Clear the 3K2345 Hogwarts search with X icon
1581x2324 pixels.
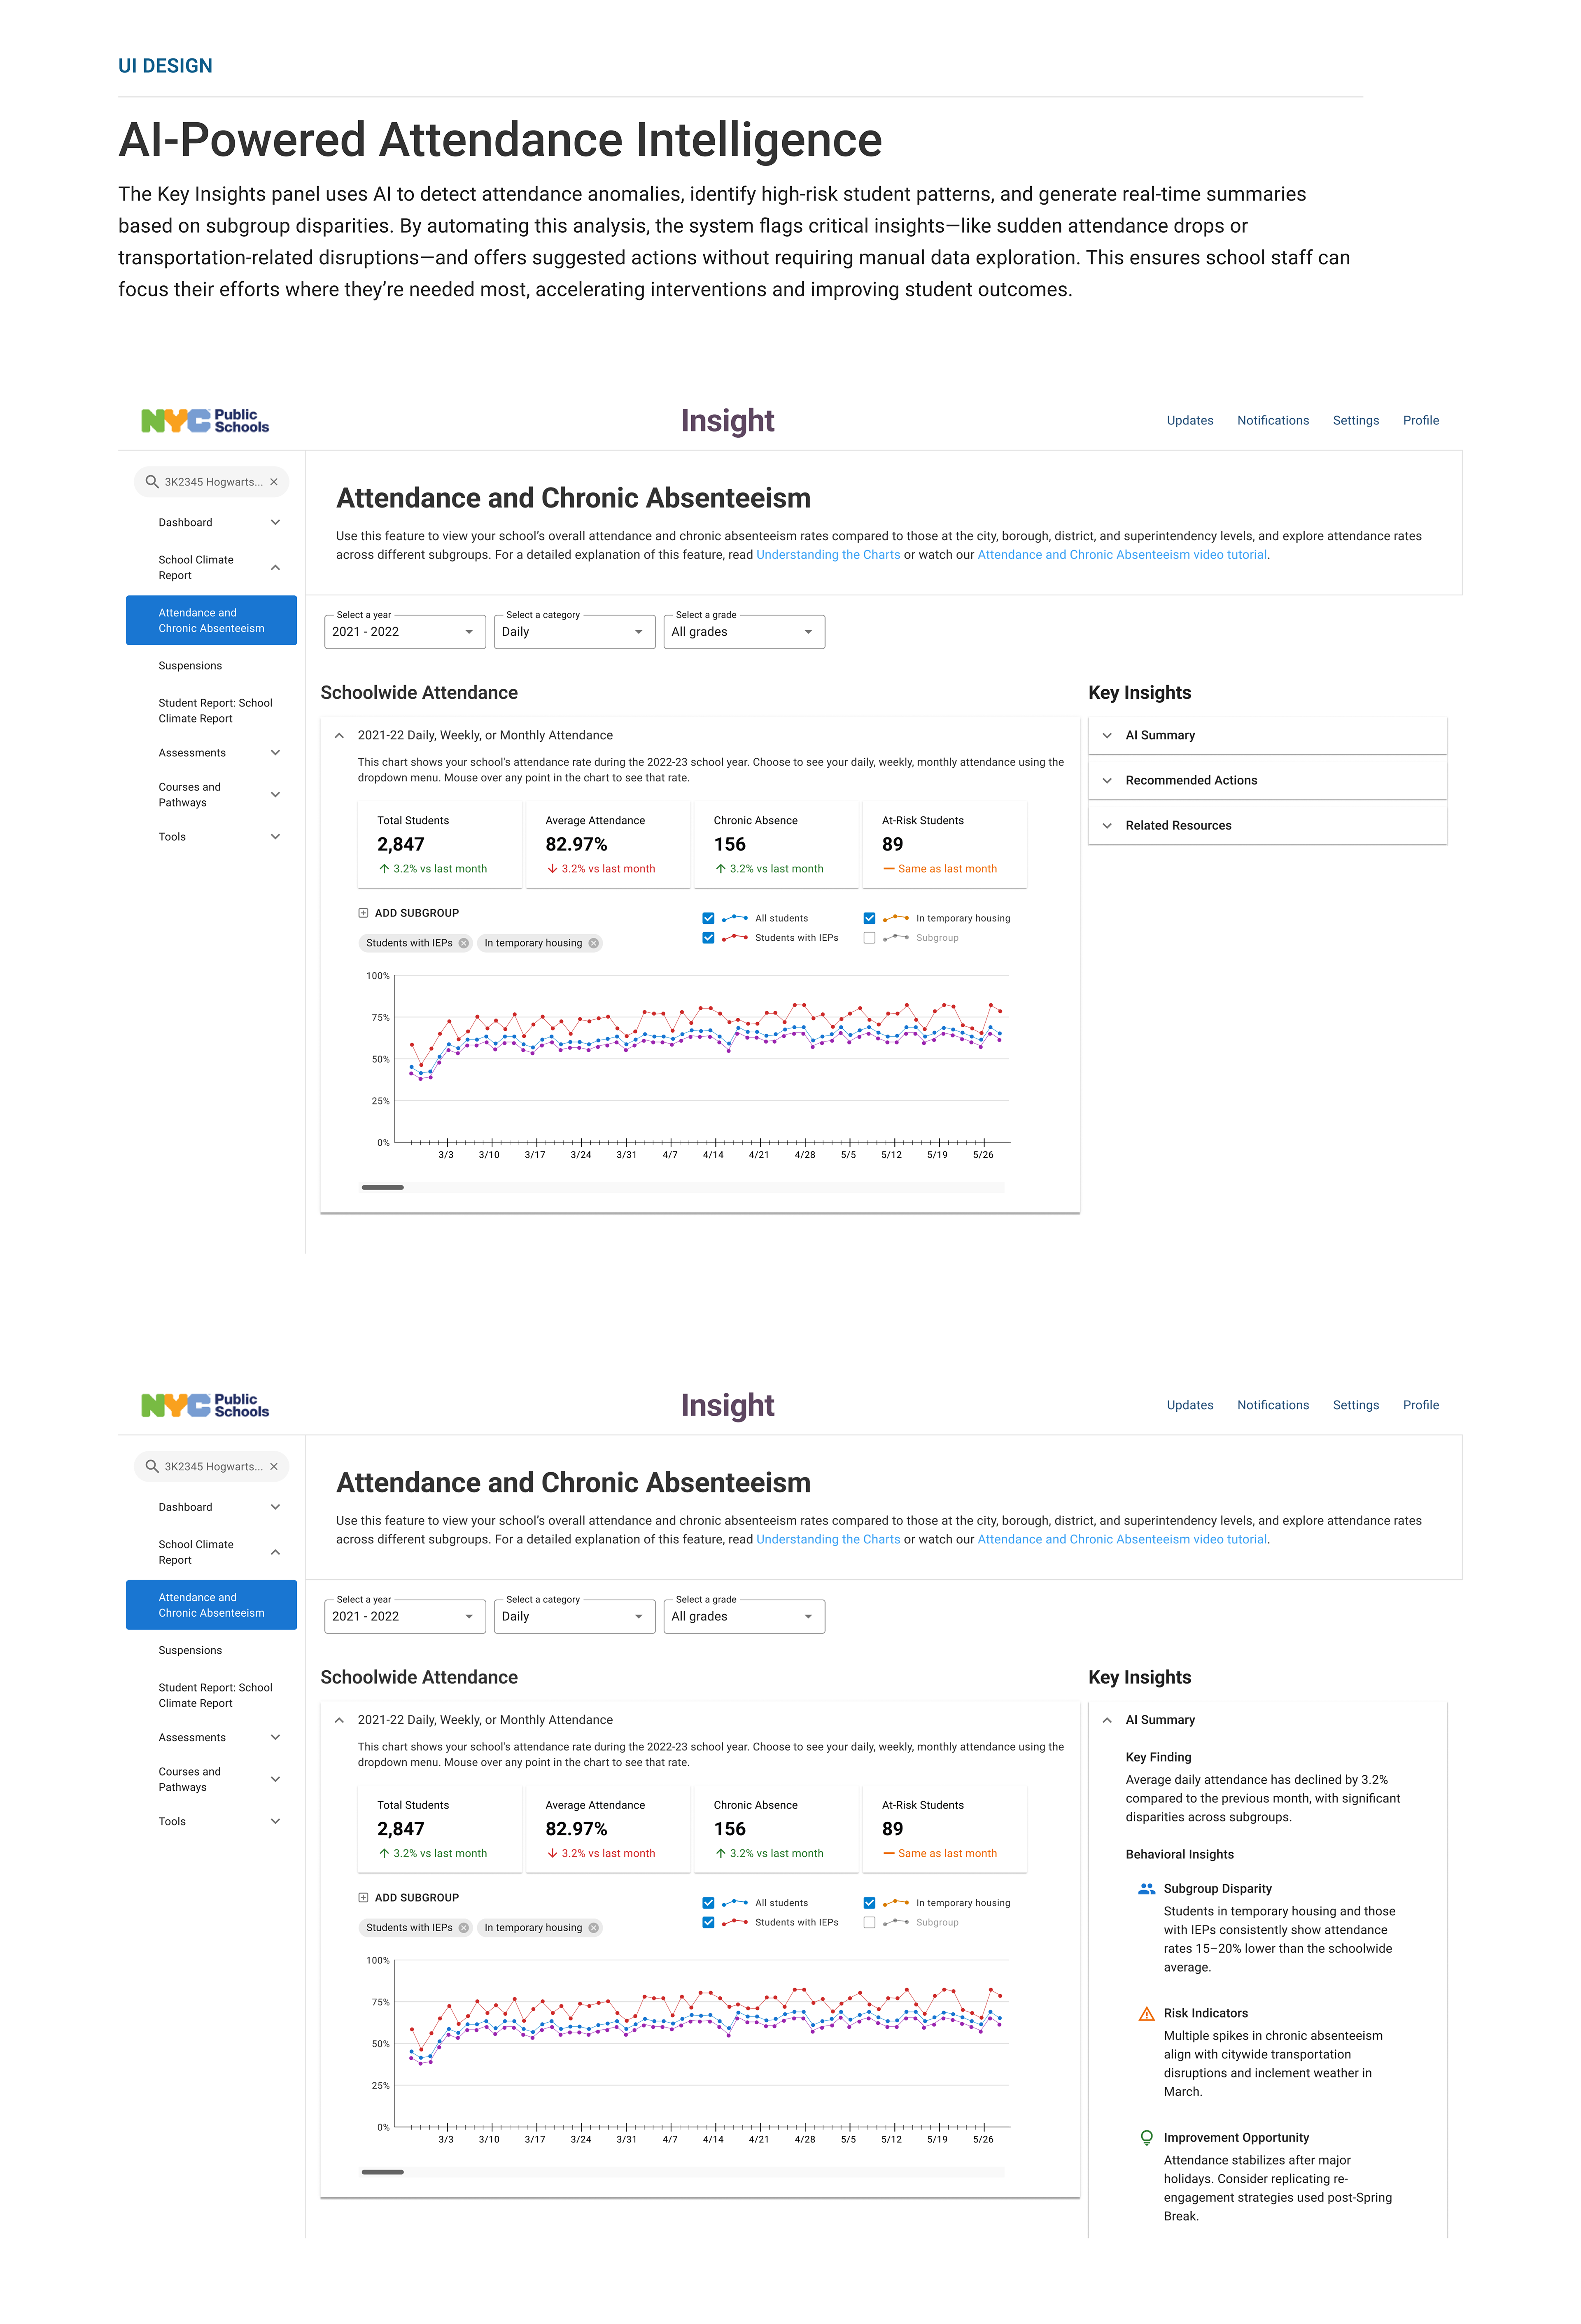point(274,482)
